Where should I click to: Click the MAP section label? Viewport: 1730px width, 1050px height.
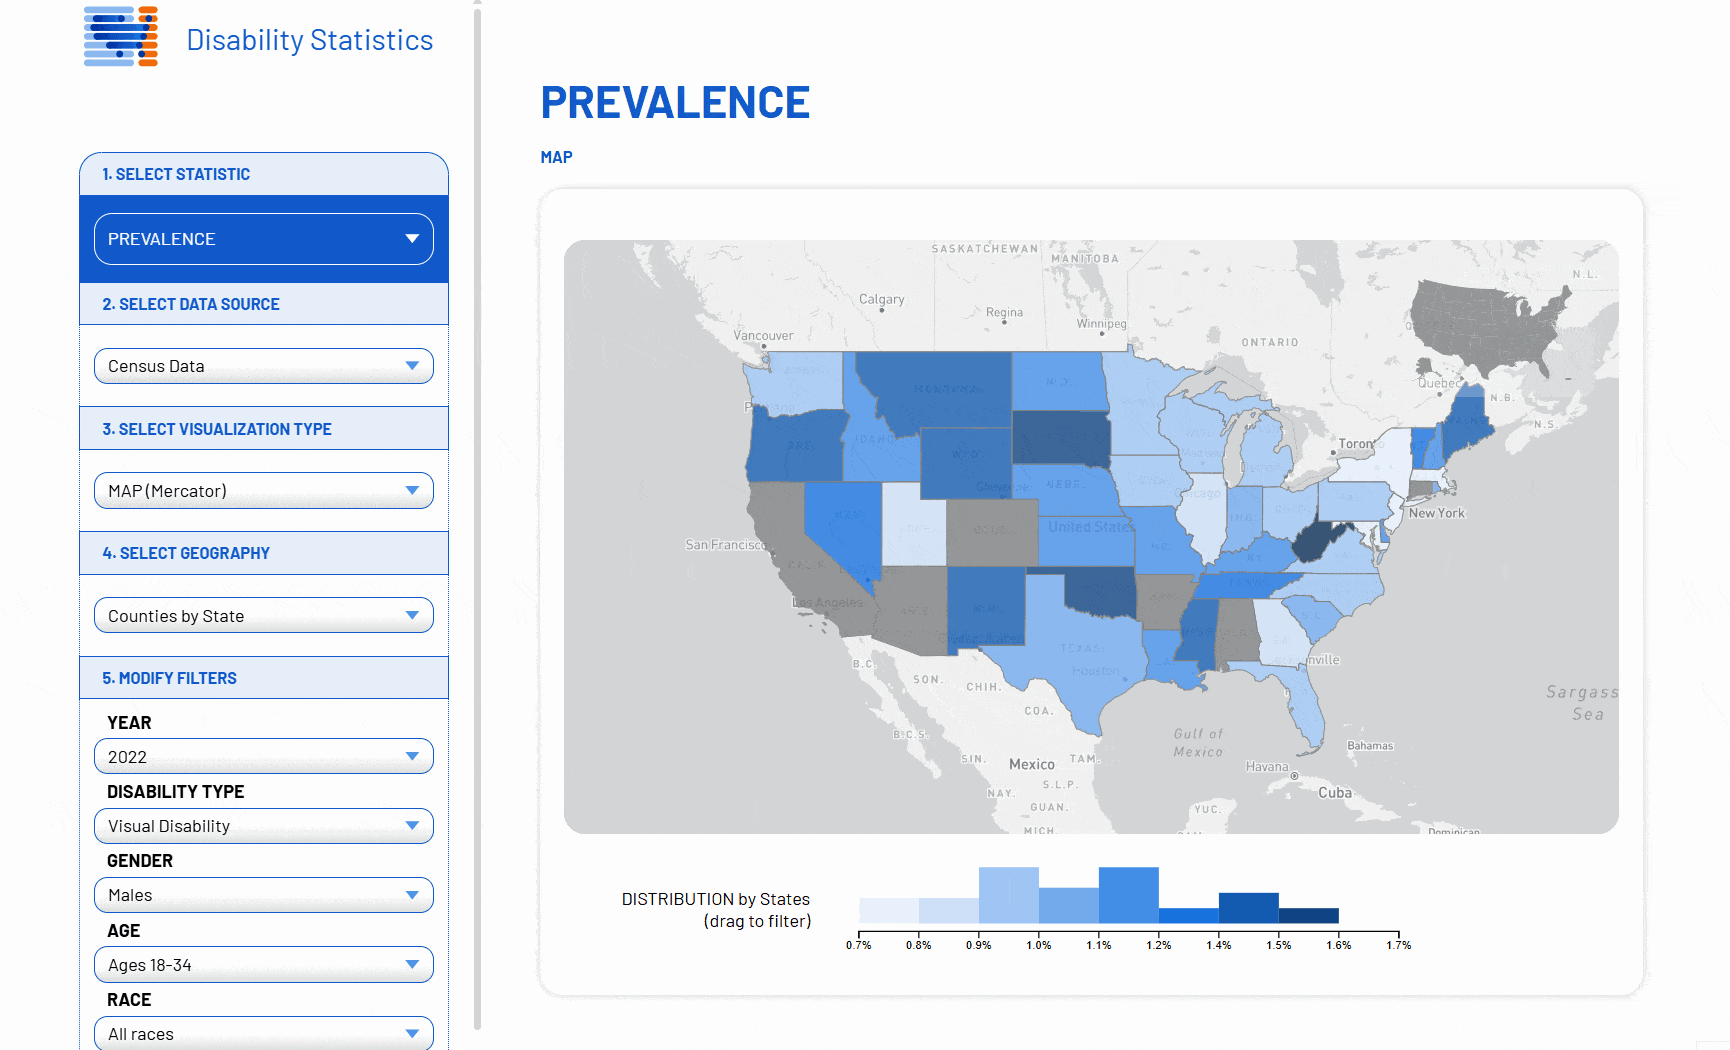(x=556, y=157)
